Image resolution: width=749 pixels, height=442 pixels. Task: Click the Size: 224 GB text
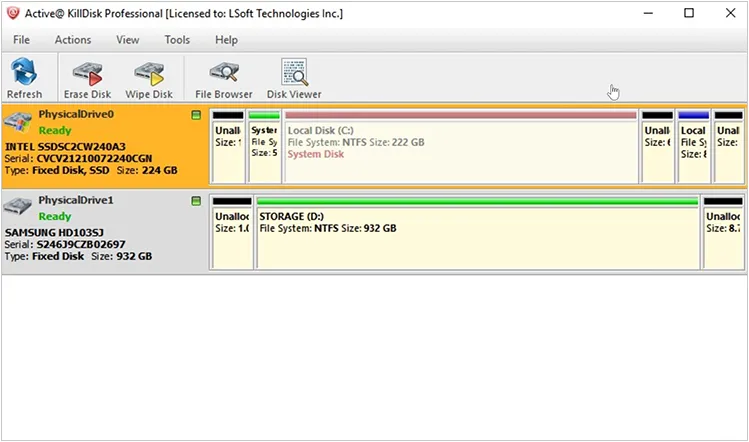tap(147, 170)
